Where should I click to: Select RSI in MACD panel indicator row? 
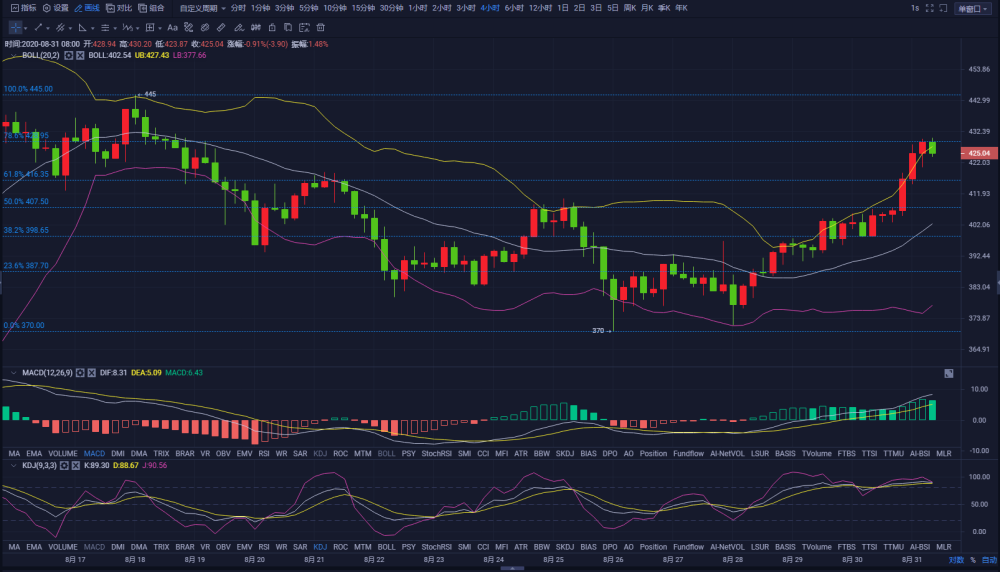click(x=264, y=453)
